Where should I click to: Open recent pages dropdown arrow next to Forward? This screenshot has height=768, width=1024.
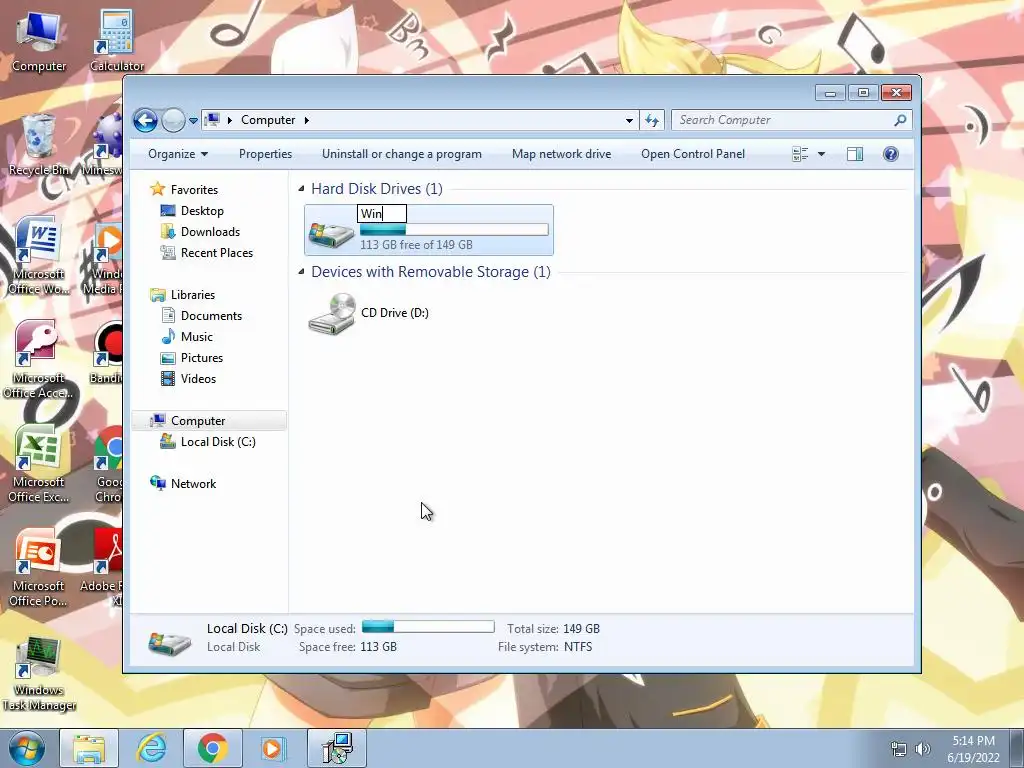tap(193, 120)
